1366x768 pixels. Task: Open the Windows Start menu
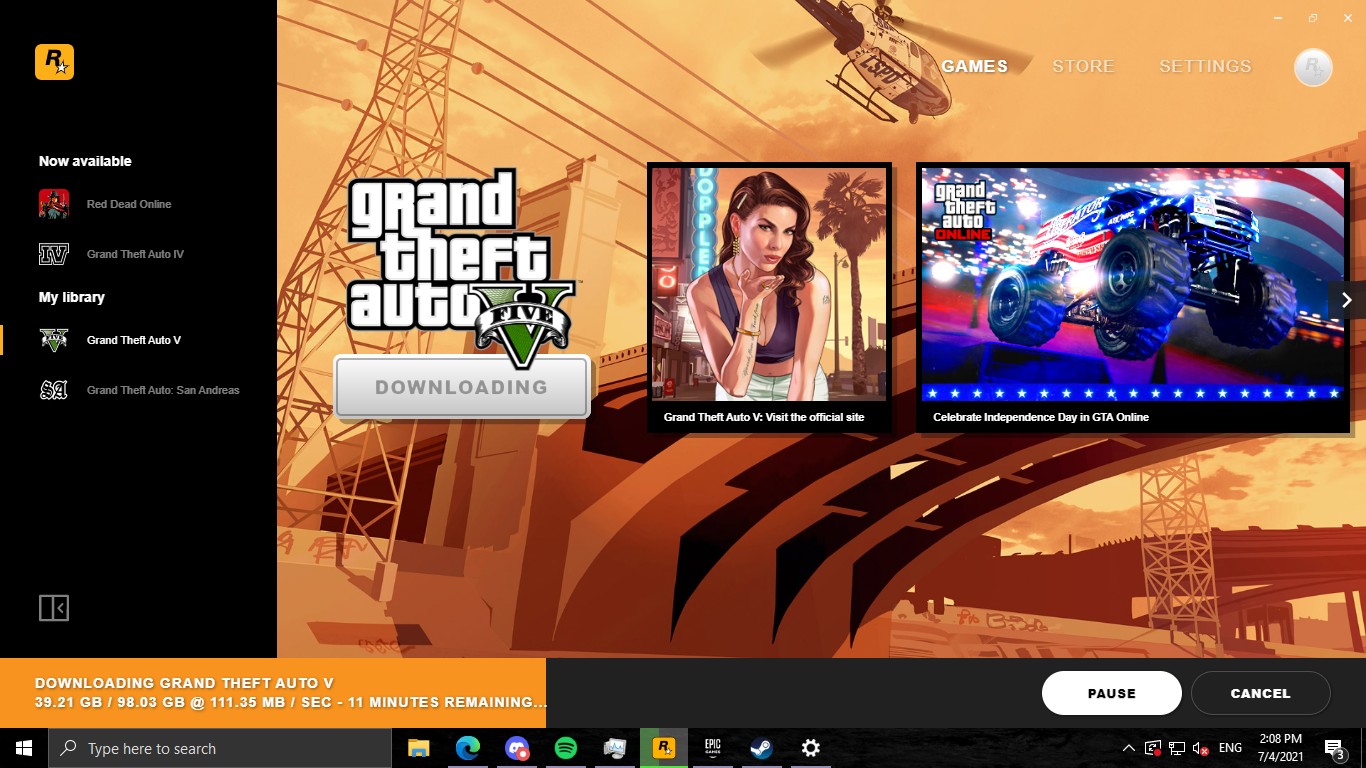(24, 748)
